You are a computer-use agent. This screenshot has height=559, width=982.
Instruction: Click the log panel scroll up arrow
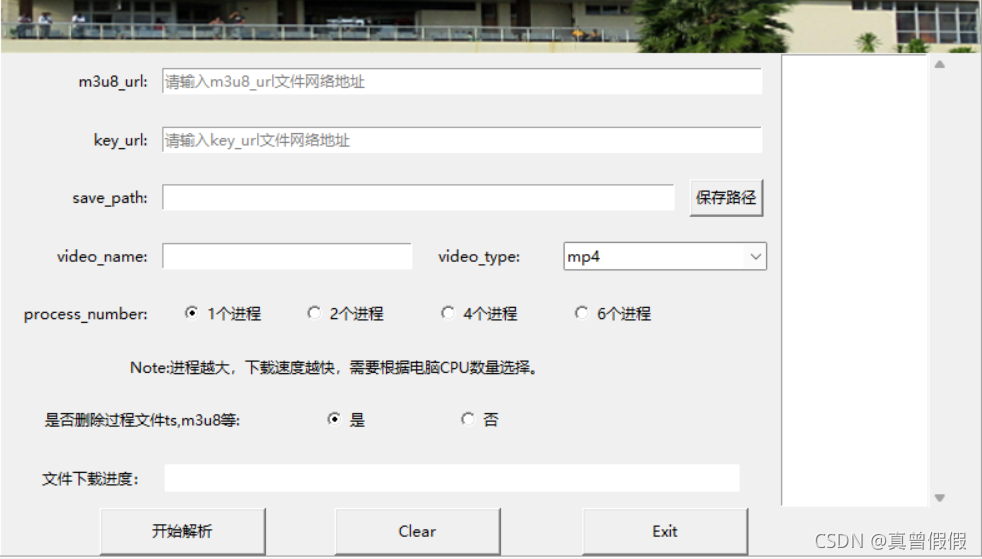[x=939, y=64]
